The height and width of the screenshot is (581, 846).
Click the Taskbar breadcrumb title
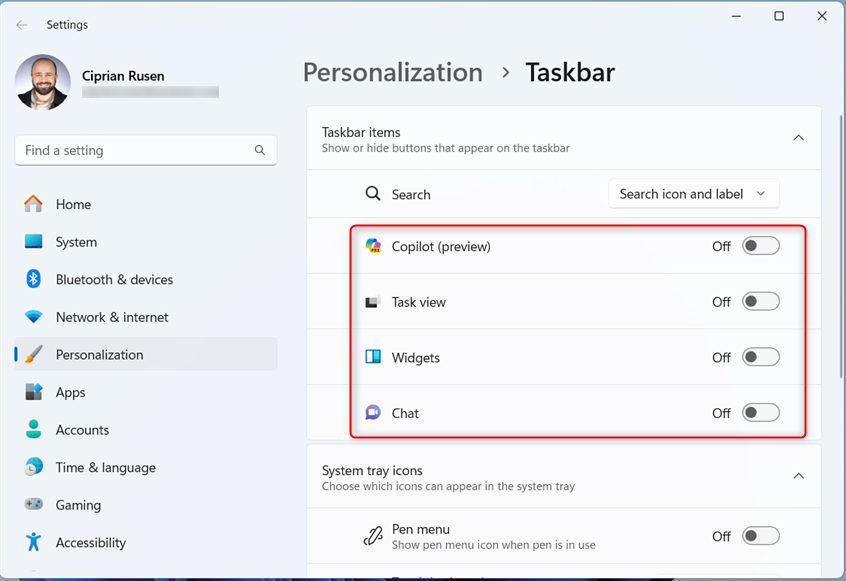click(x=570, y=73)
